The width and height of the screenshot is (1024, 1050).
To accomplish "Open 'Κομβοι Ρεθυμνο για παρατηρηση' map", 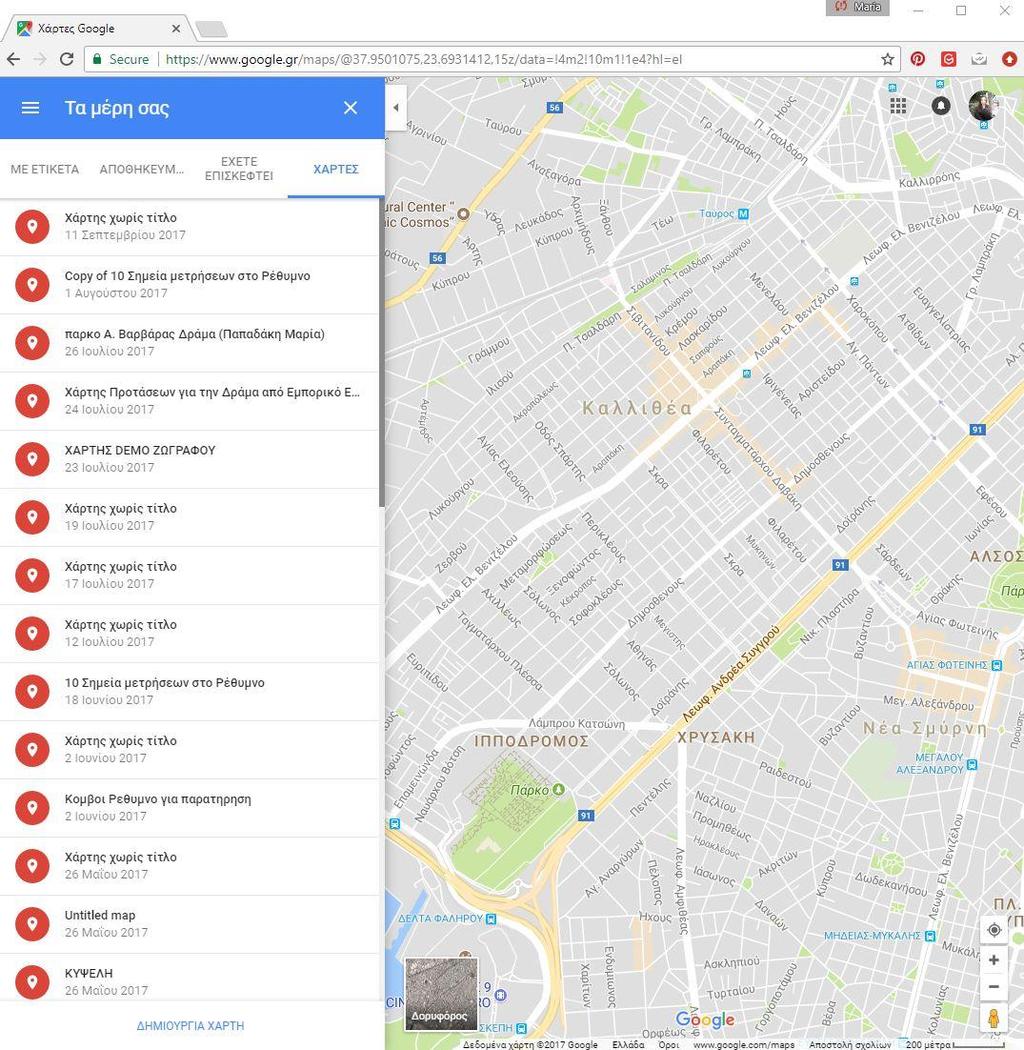I will pos(190,808).
